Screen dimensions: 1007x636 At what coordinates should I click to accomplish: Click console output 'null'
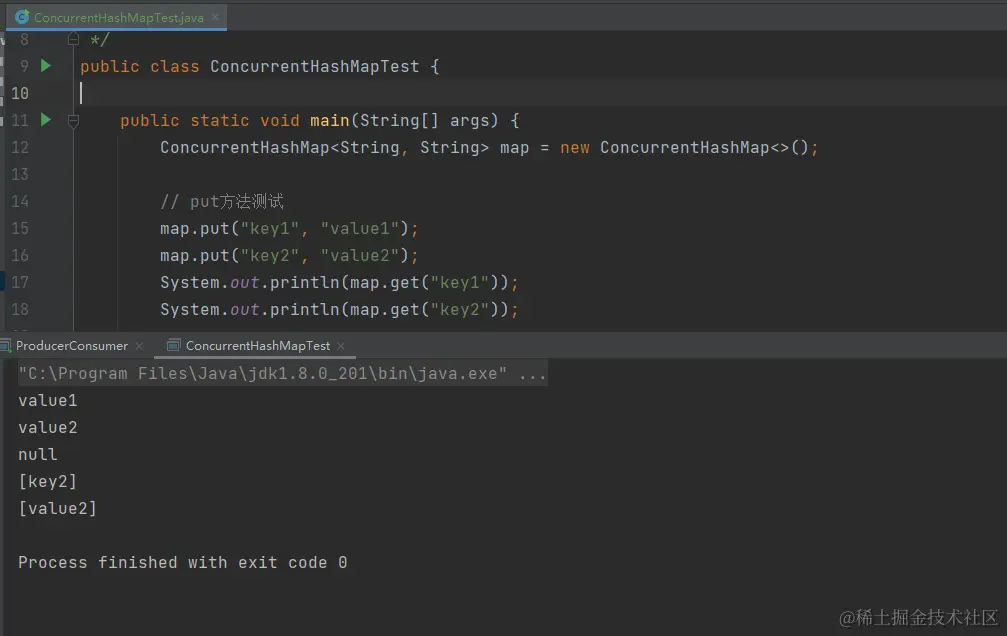point(38,454)
